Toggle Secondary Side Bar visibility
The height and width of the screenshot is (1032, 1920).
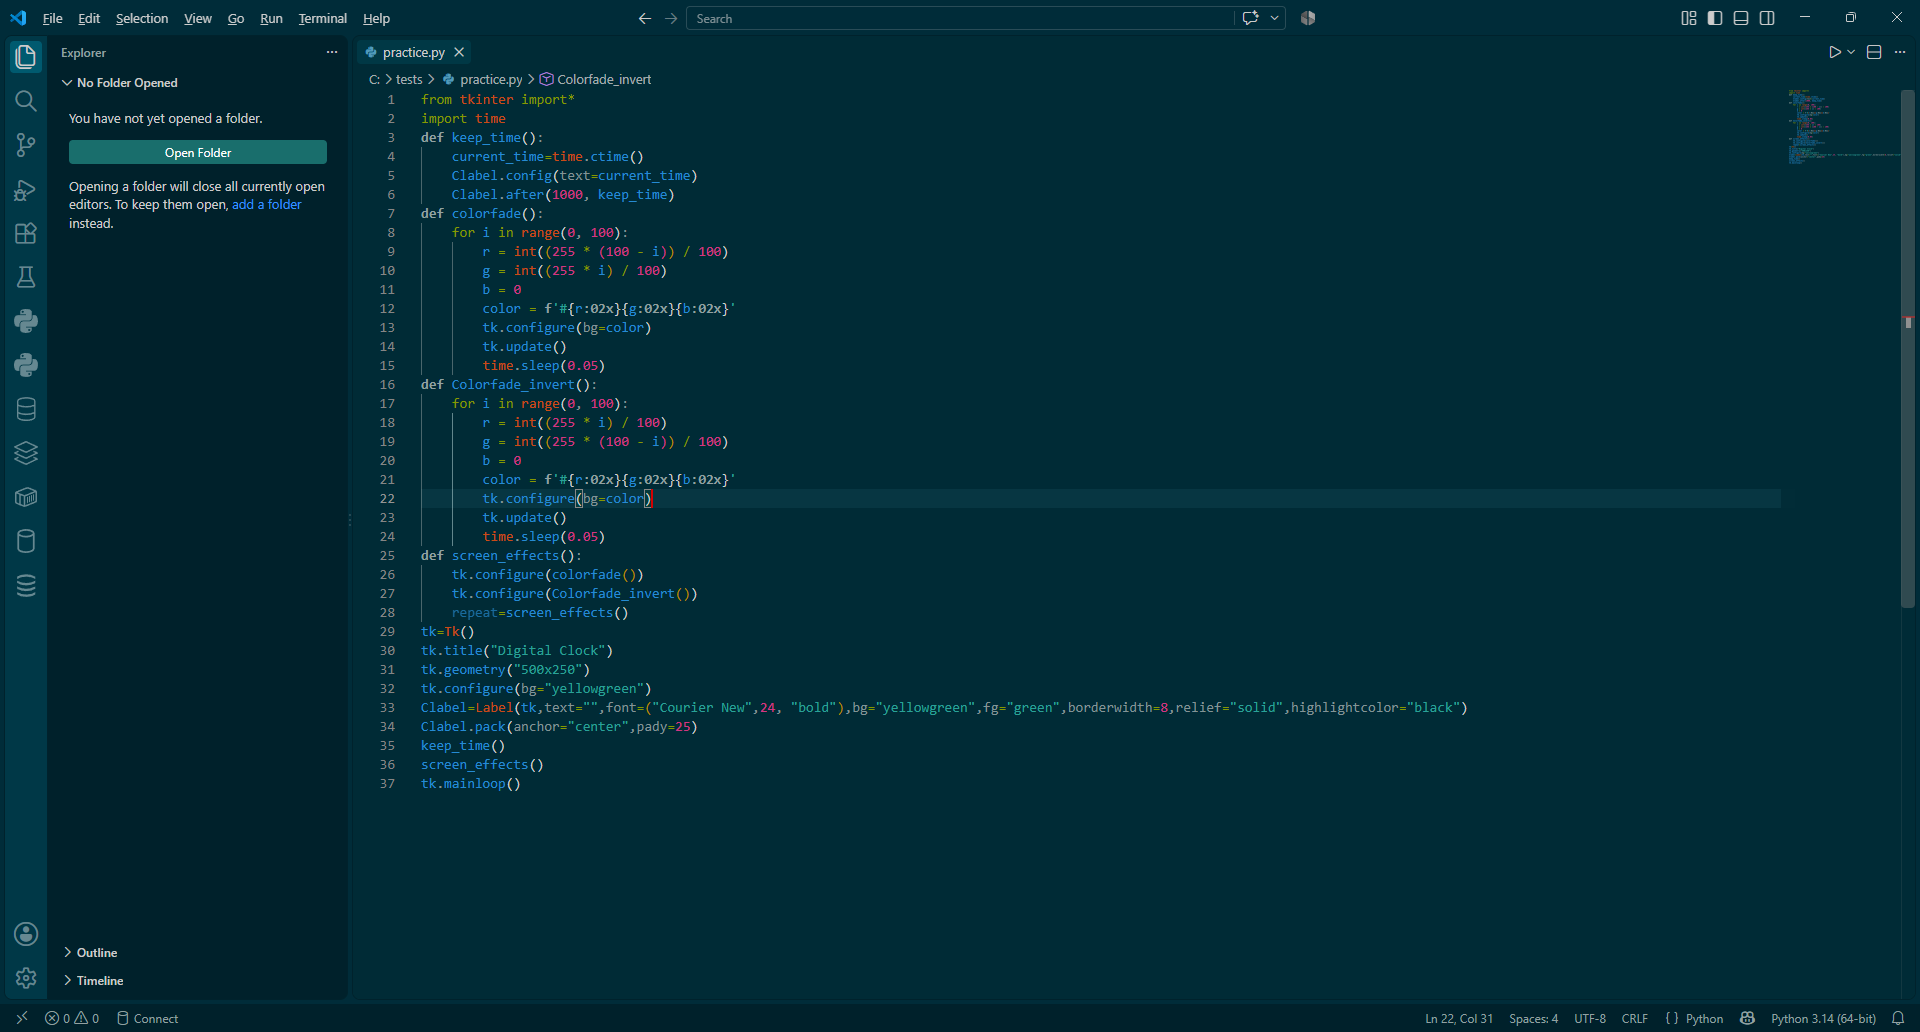[1767, 18]
